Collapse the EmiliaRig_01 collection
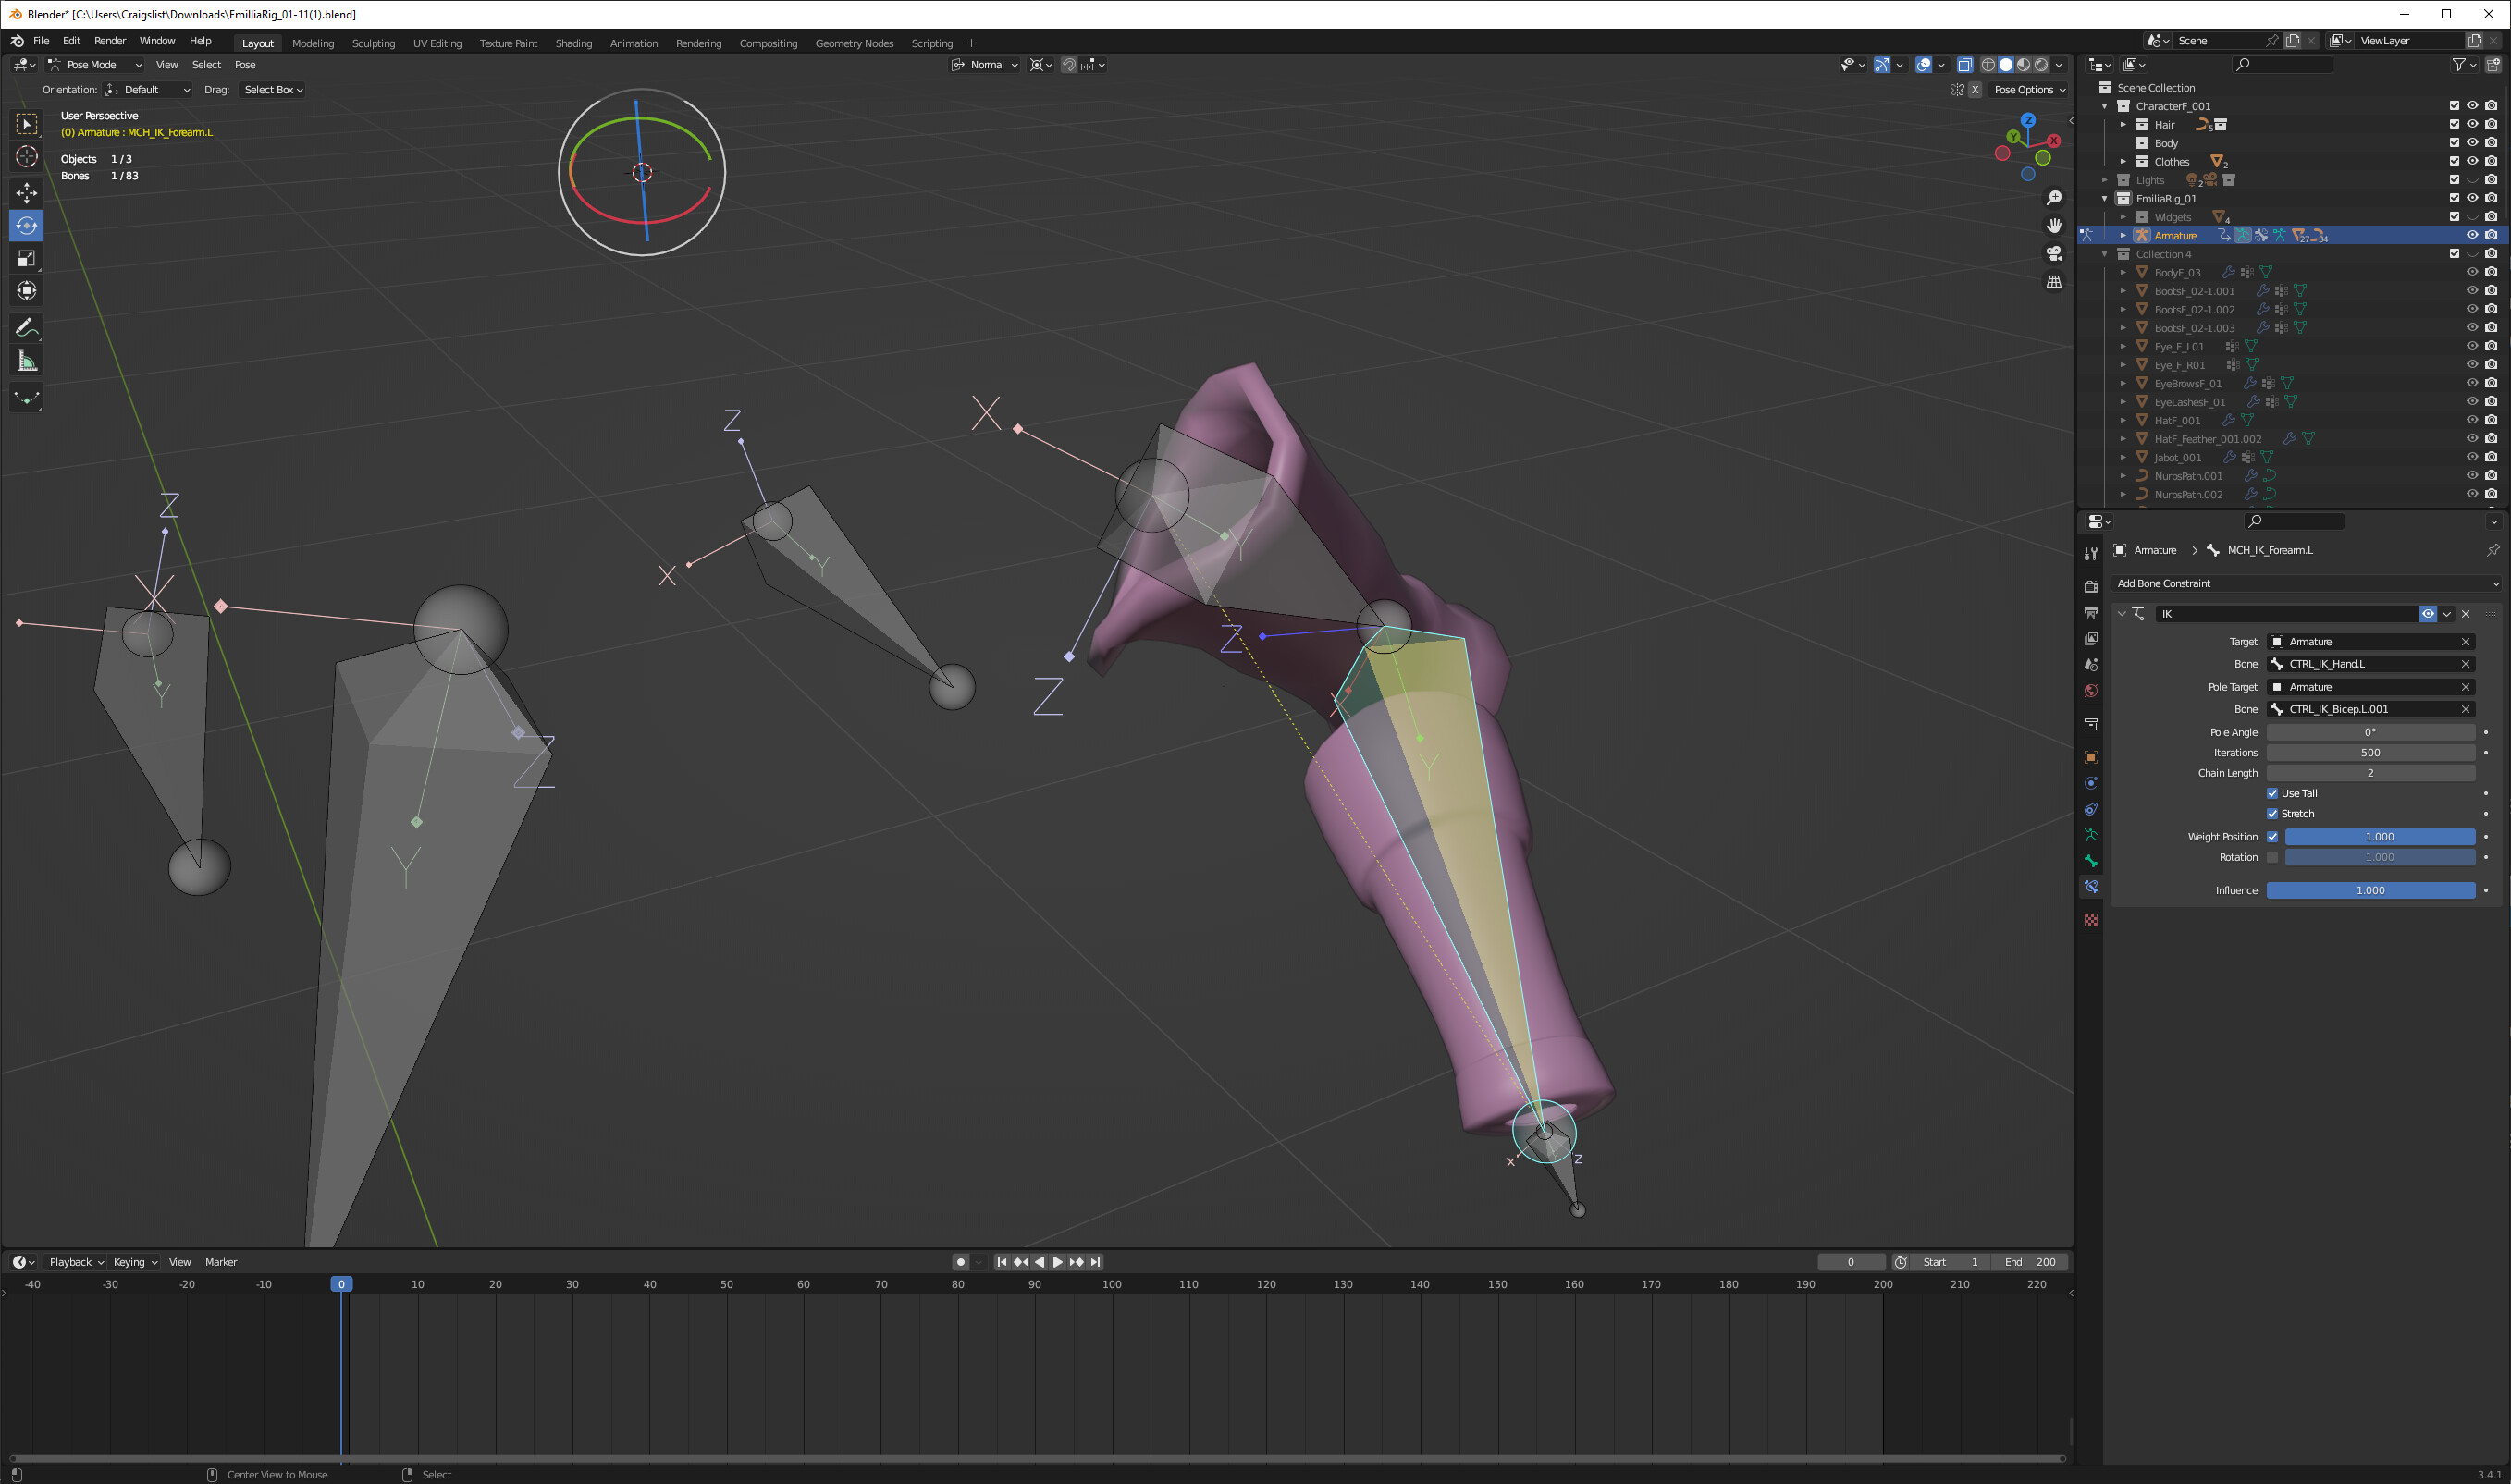 point(2105,198)
